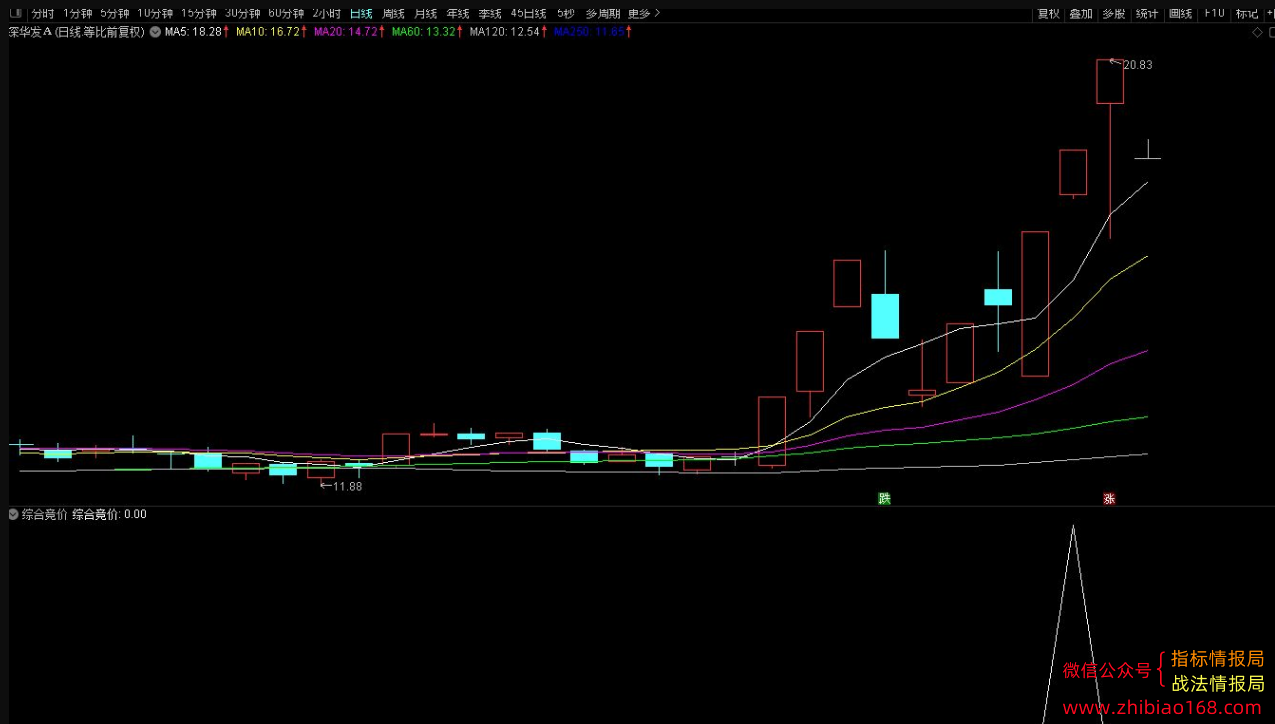1275x724 pixels.
Task: Click the 叠加 overlay button
Action: (x=1081, y=13)
